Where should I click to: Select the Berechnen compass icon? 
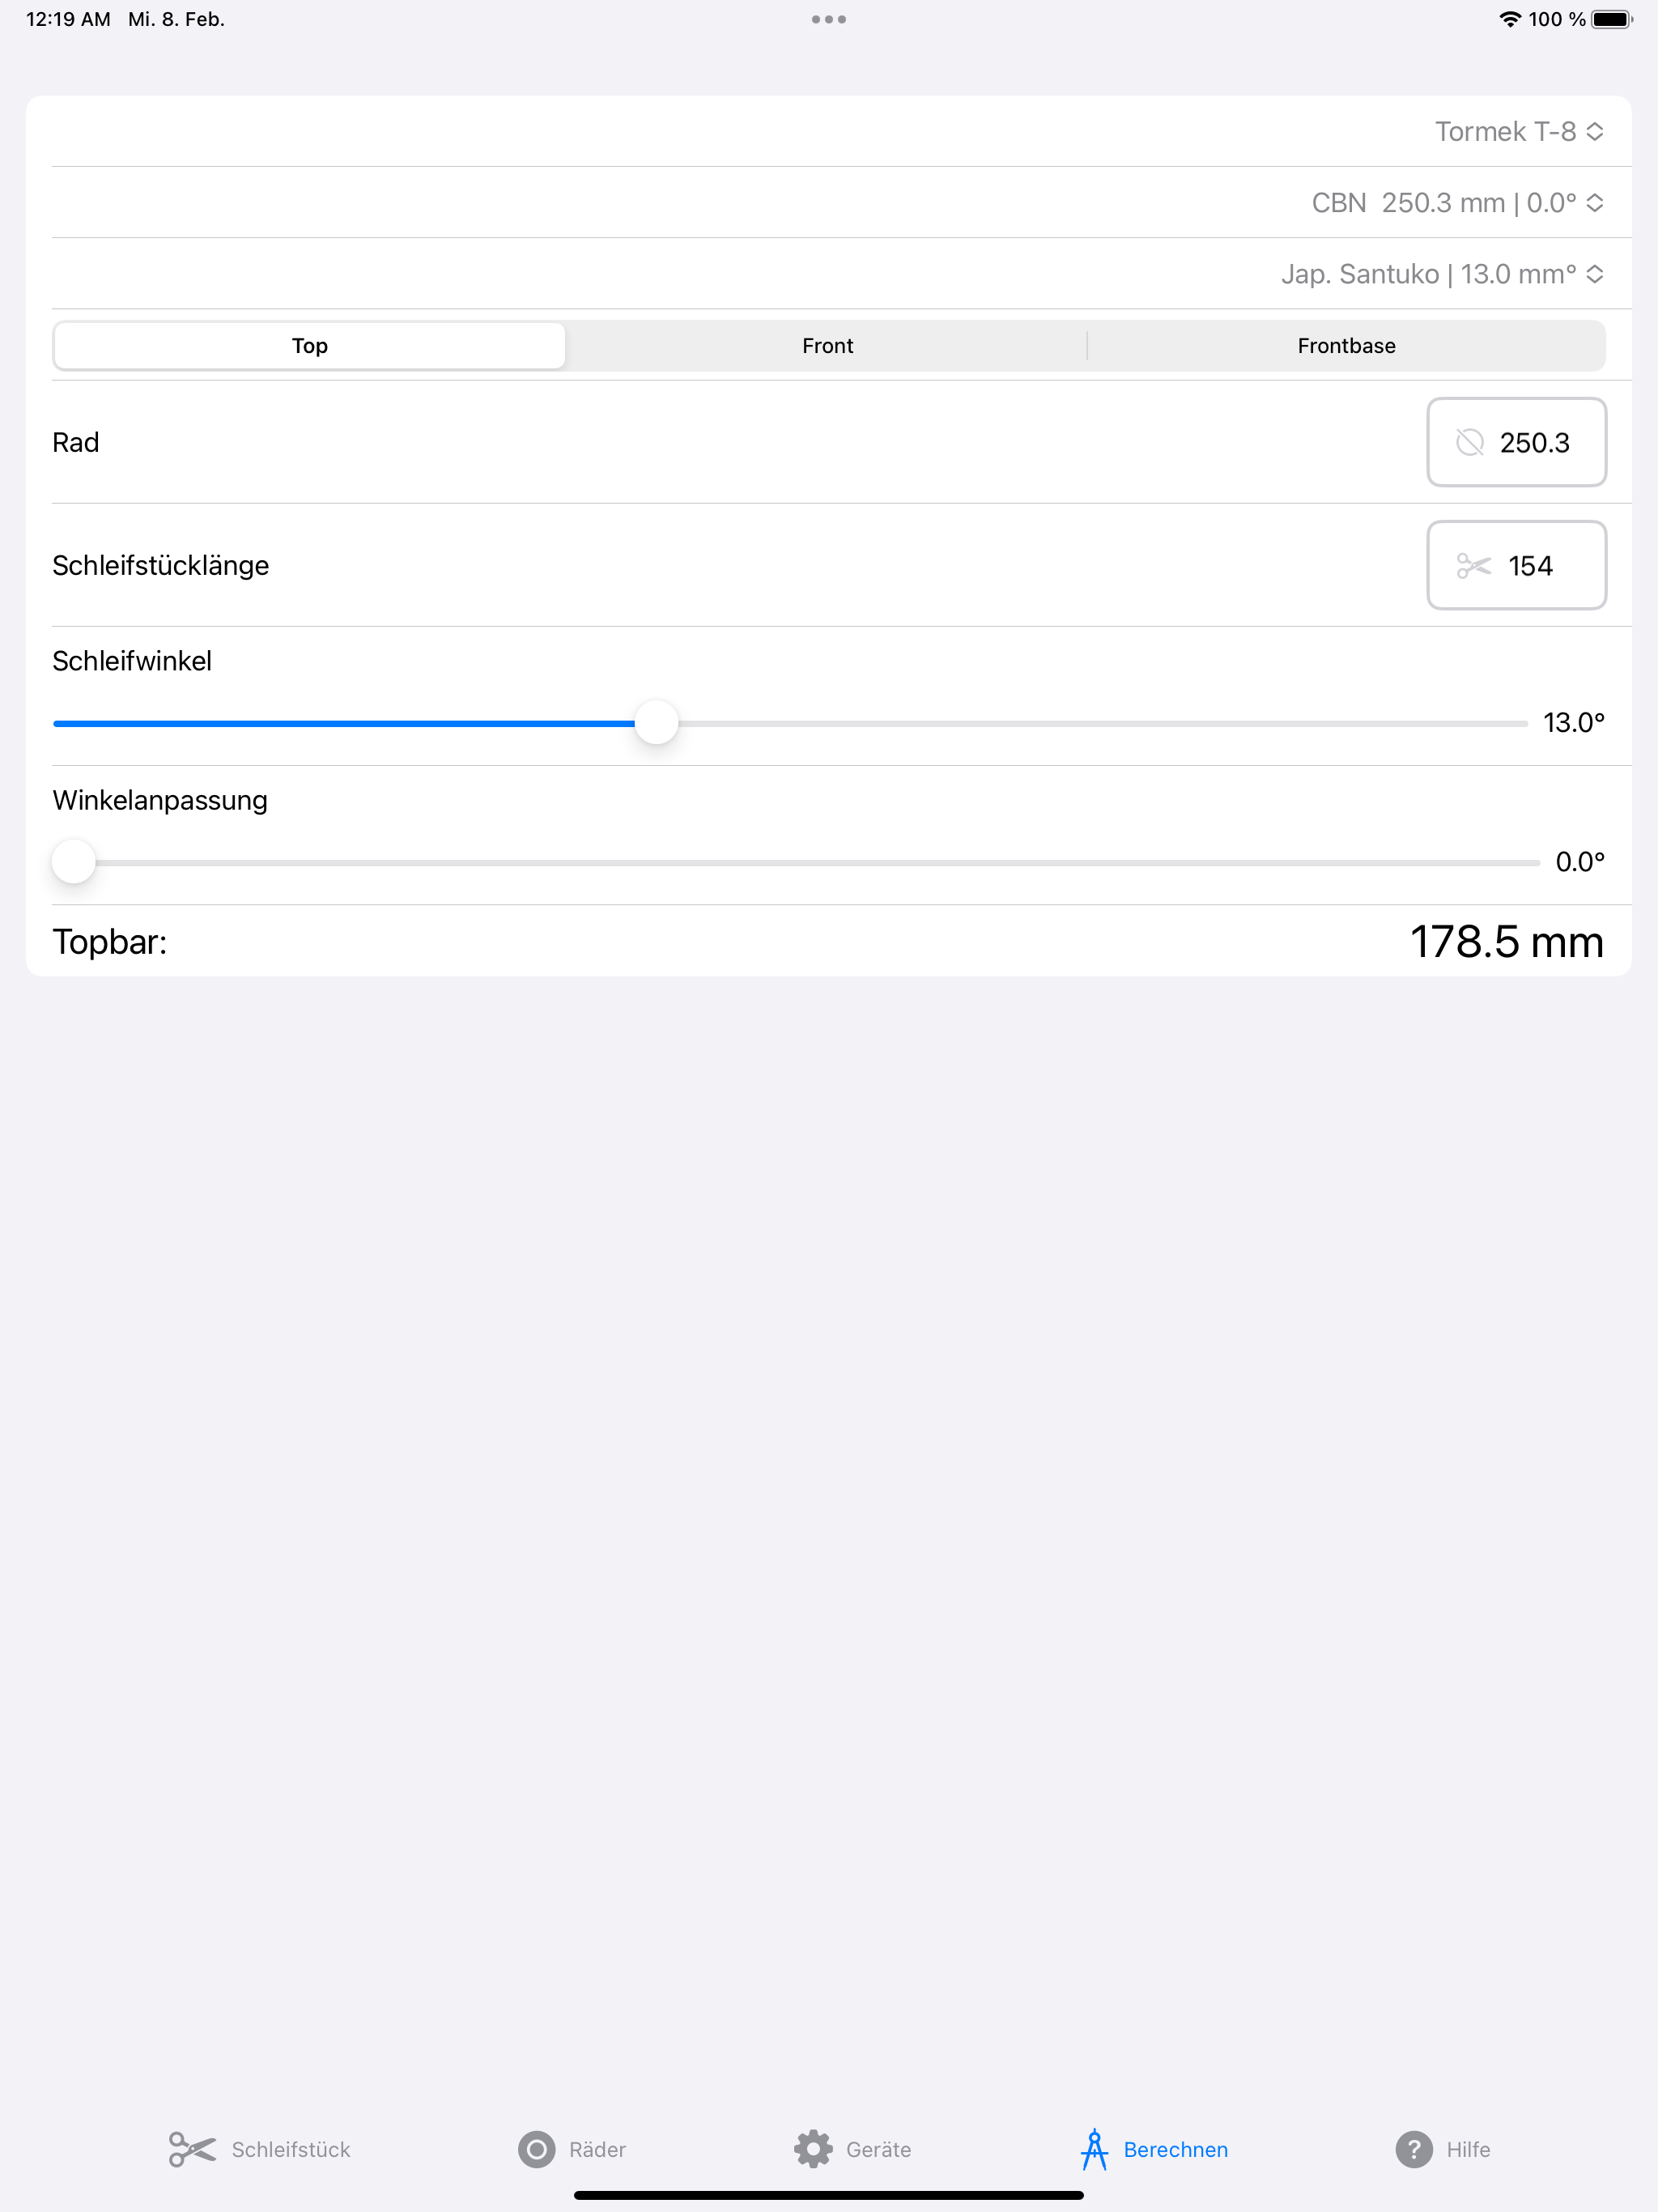click(x=1094, y=2149)
